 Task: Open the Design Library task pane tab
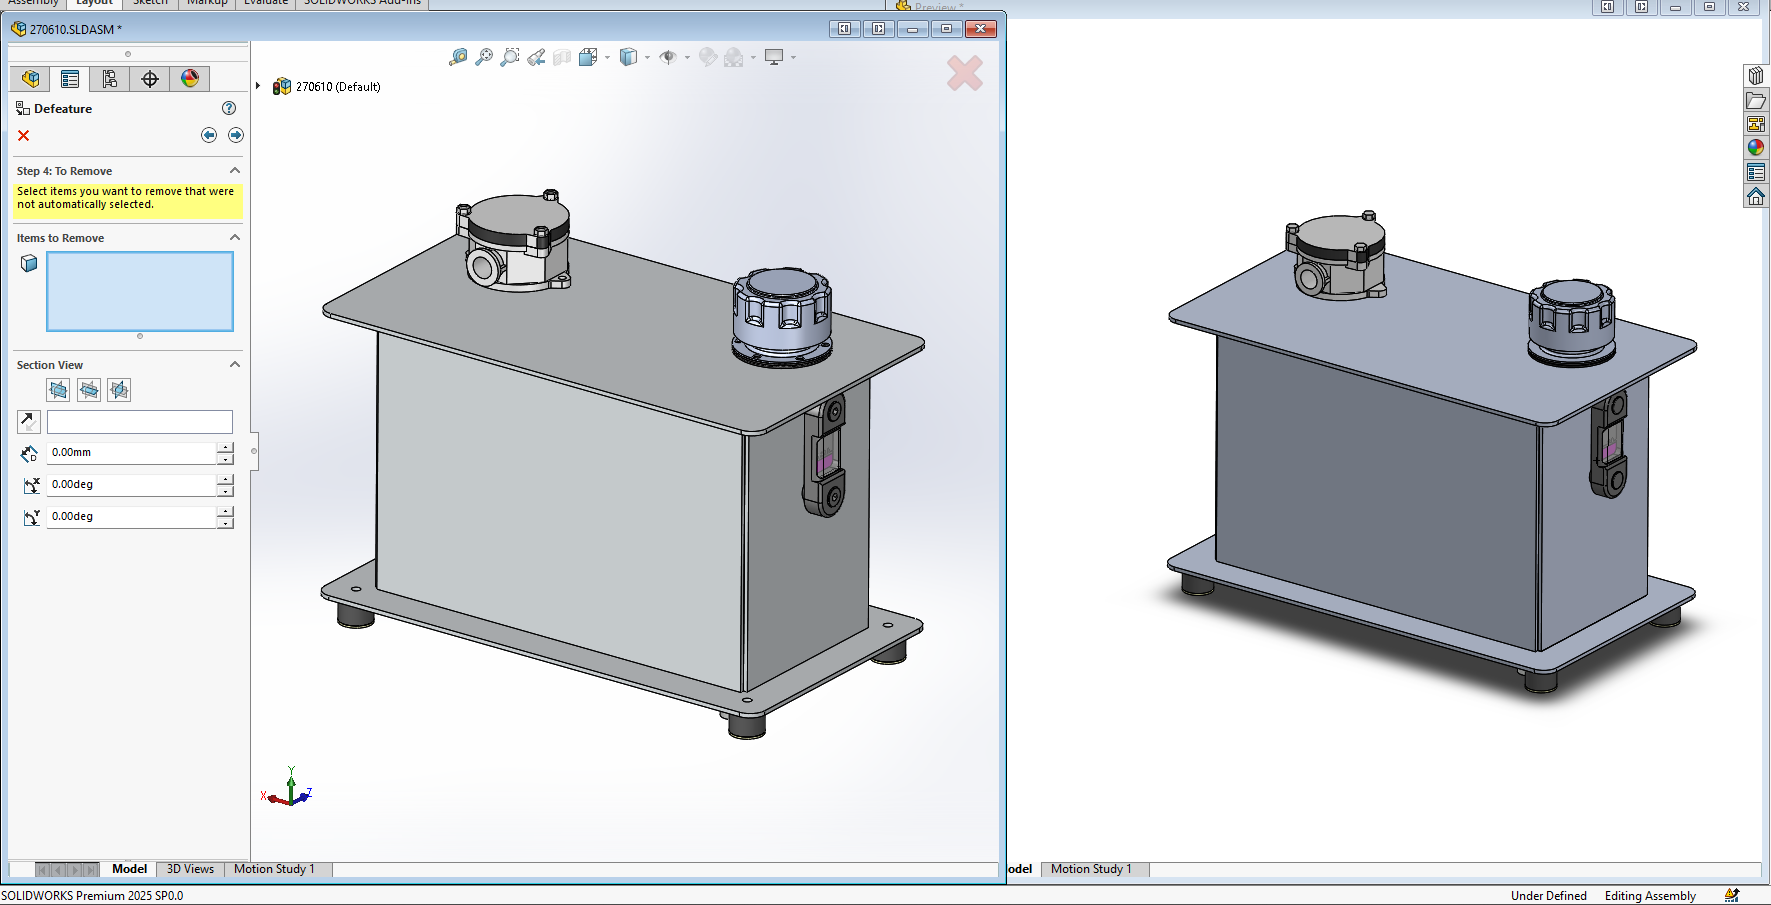click(1756, 76)
